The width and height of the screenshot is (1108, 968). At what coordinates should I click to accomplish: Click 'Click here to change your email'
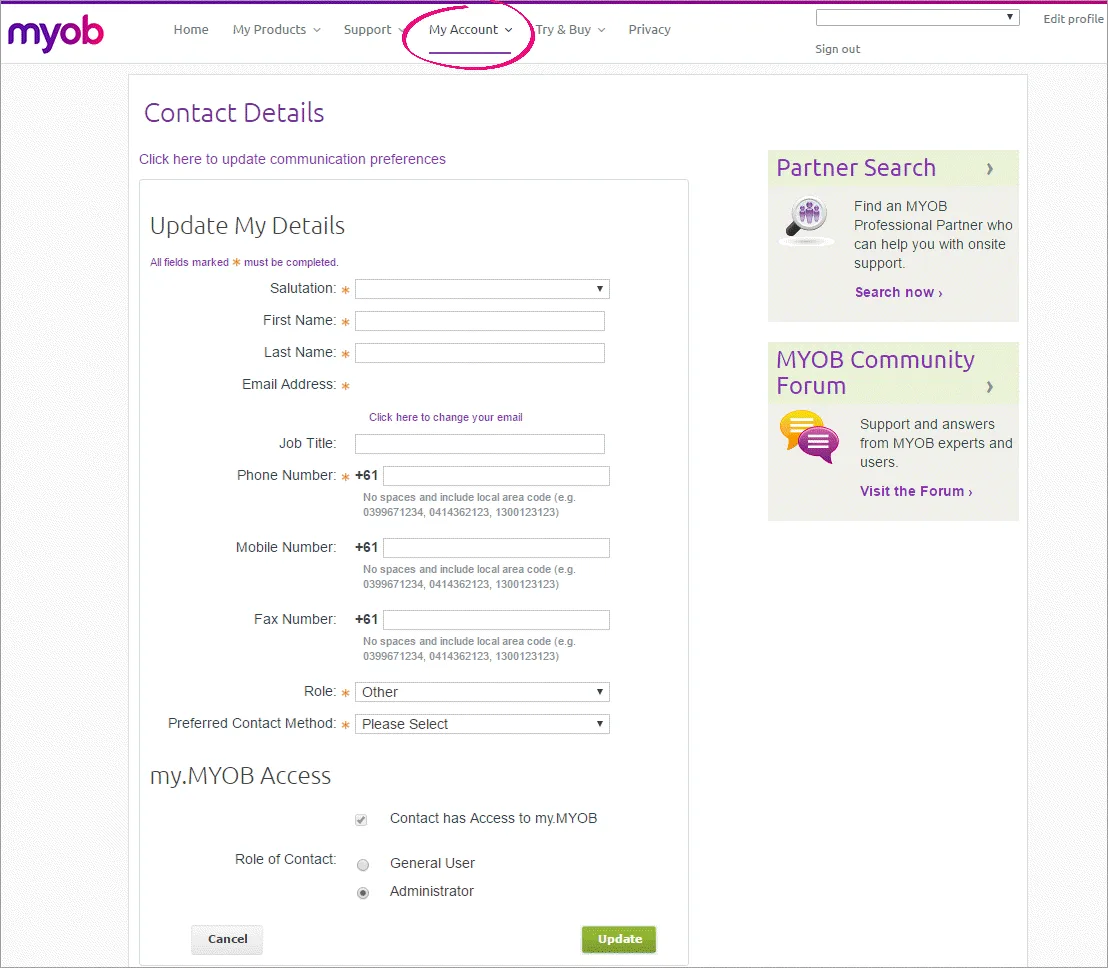pyautogui.click(x=445, y=416)
